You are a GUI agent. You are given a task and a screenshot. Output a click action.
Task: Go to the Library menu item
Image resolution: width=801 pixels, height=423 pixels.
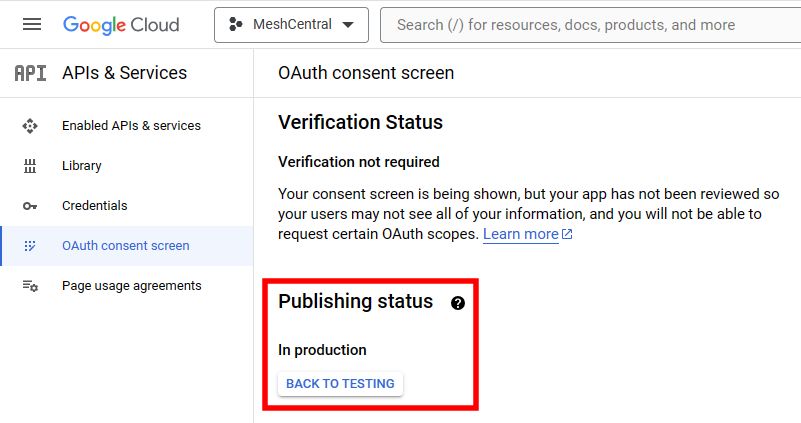pyautogui.click(x=82, y=166)
